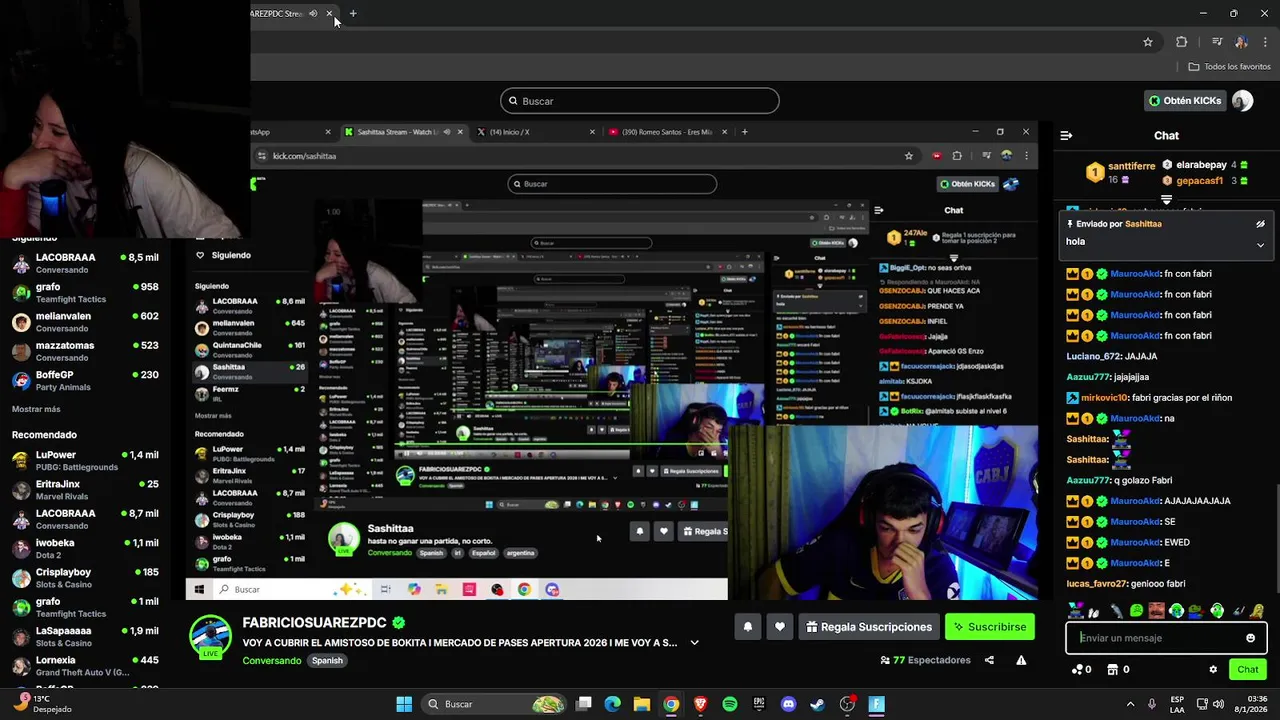Click FABRICIOSUAREZPDC live avatar

point(210,636)
